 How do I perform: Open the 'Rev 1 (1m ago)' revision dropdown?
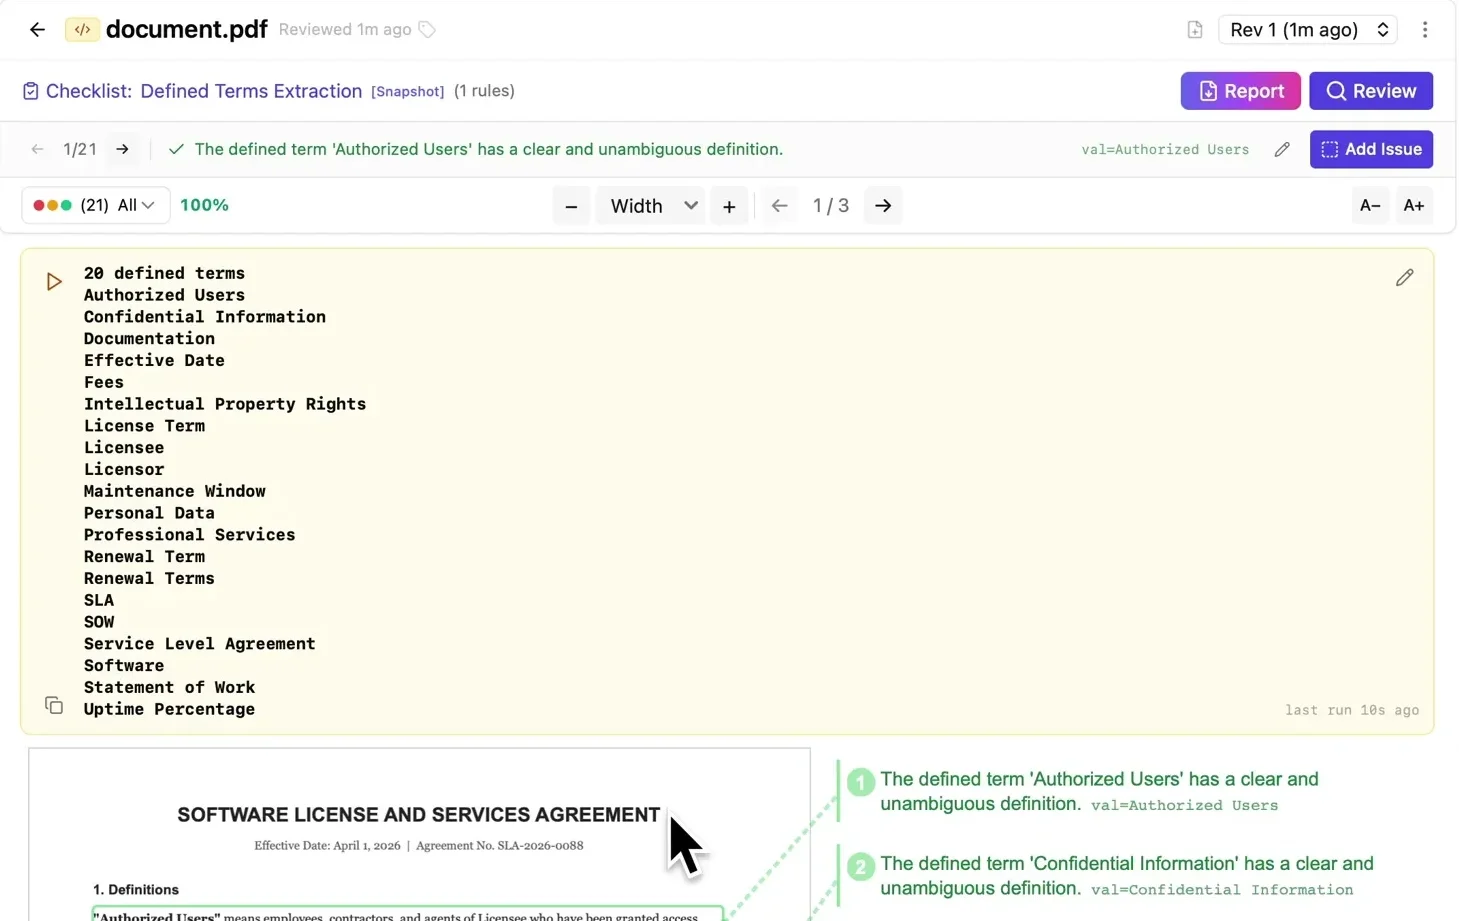click(x=1307, y=29)
